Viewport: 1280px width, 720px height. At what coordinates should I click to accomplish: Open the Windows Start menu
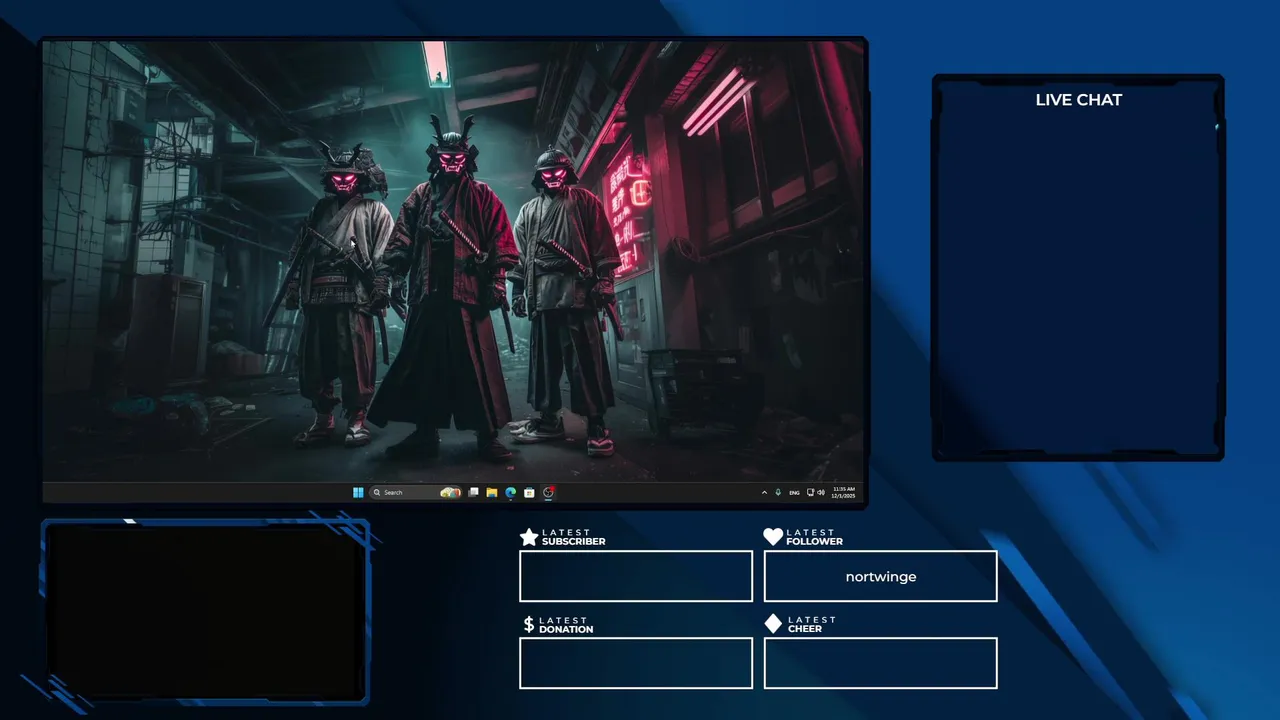358,492
